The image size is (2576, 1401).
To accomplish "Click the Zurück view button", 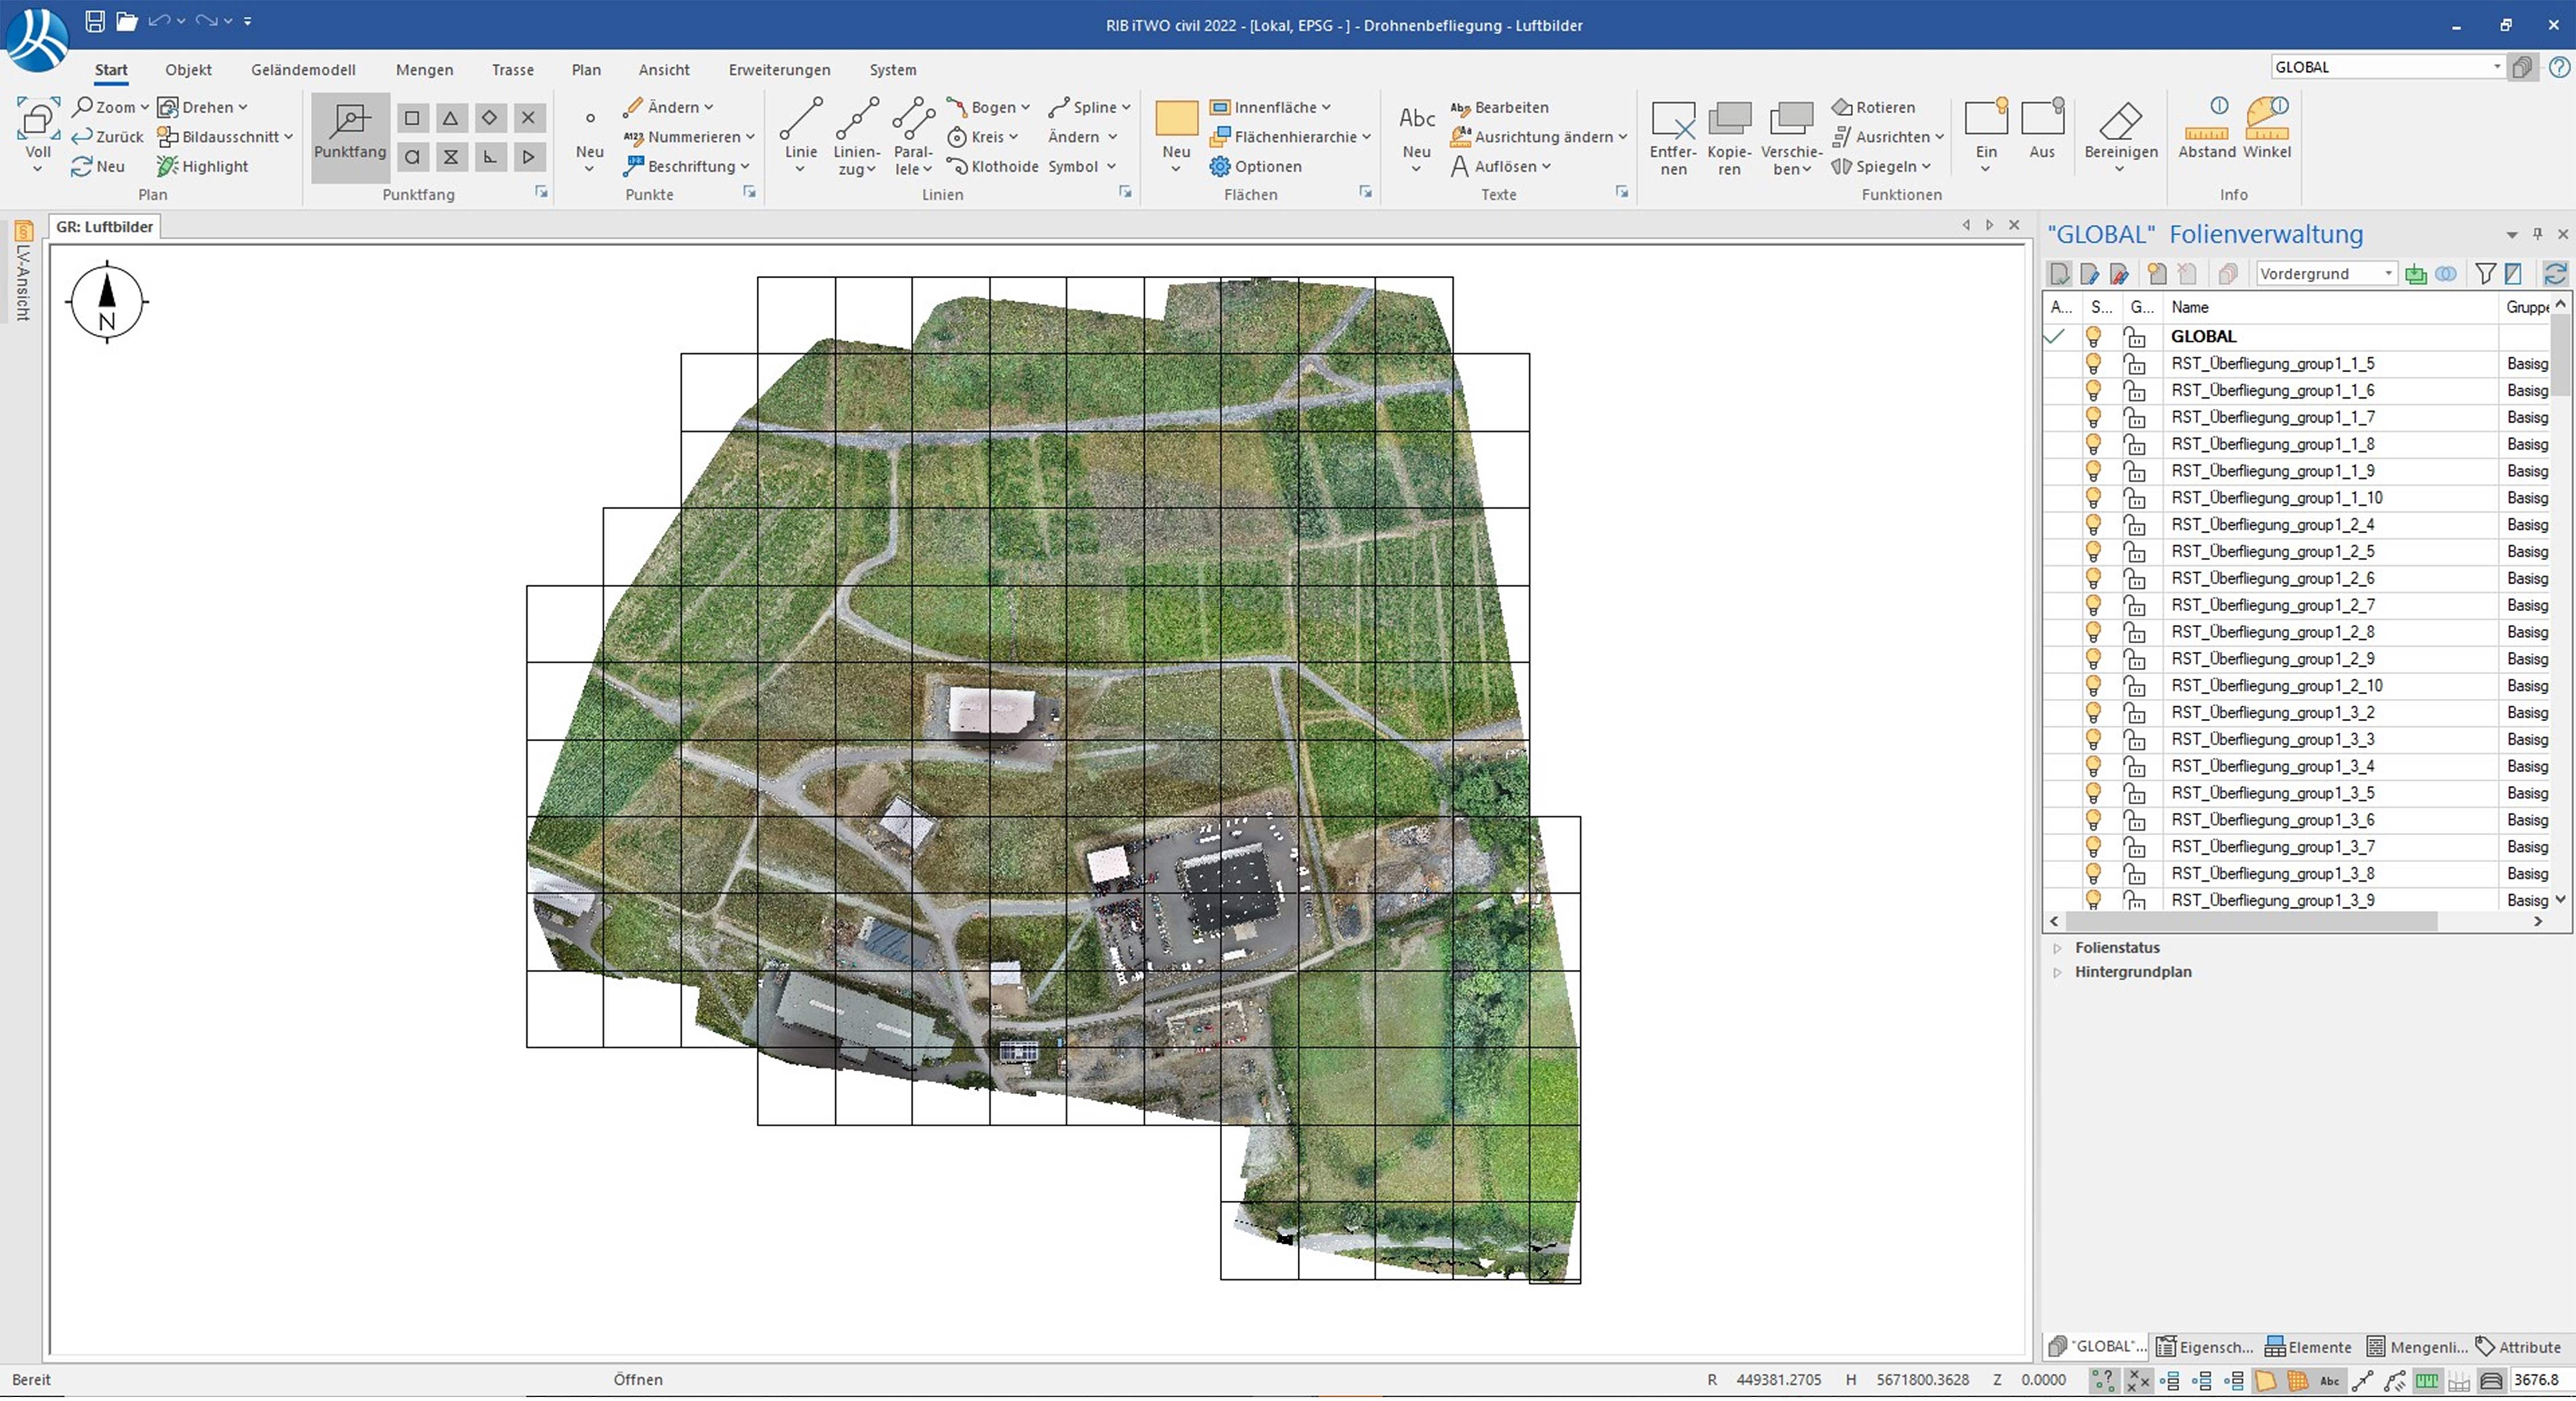I will click(x=108, y=136).
